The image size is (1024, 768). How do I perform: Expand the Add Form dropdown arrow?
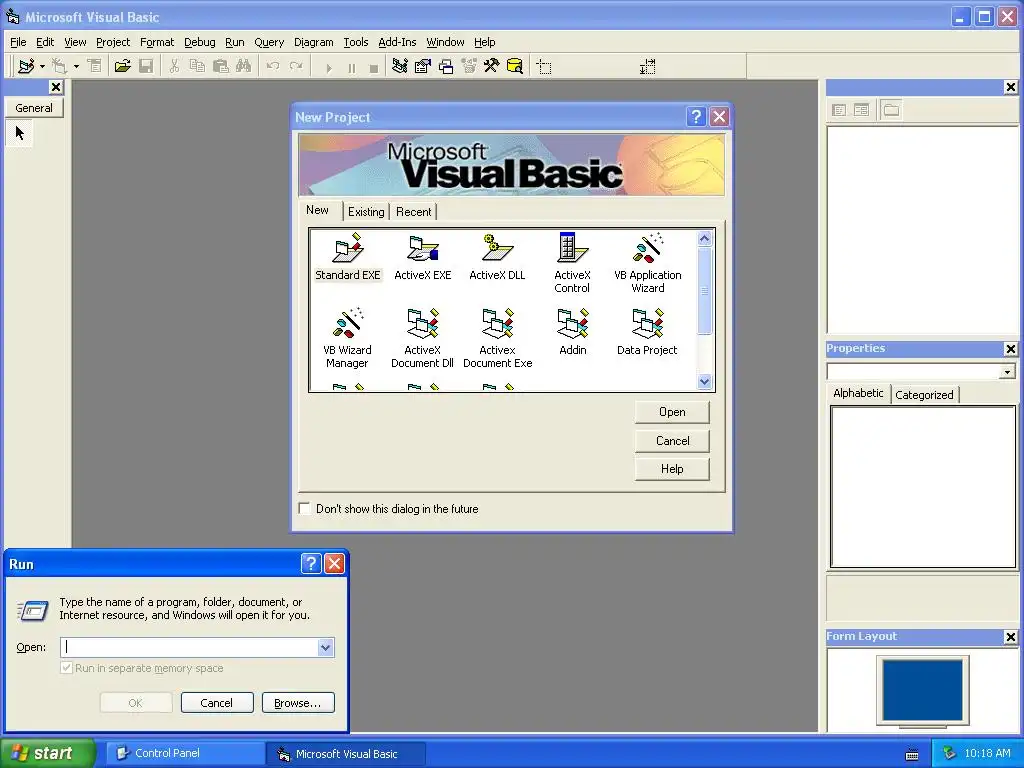76,67
